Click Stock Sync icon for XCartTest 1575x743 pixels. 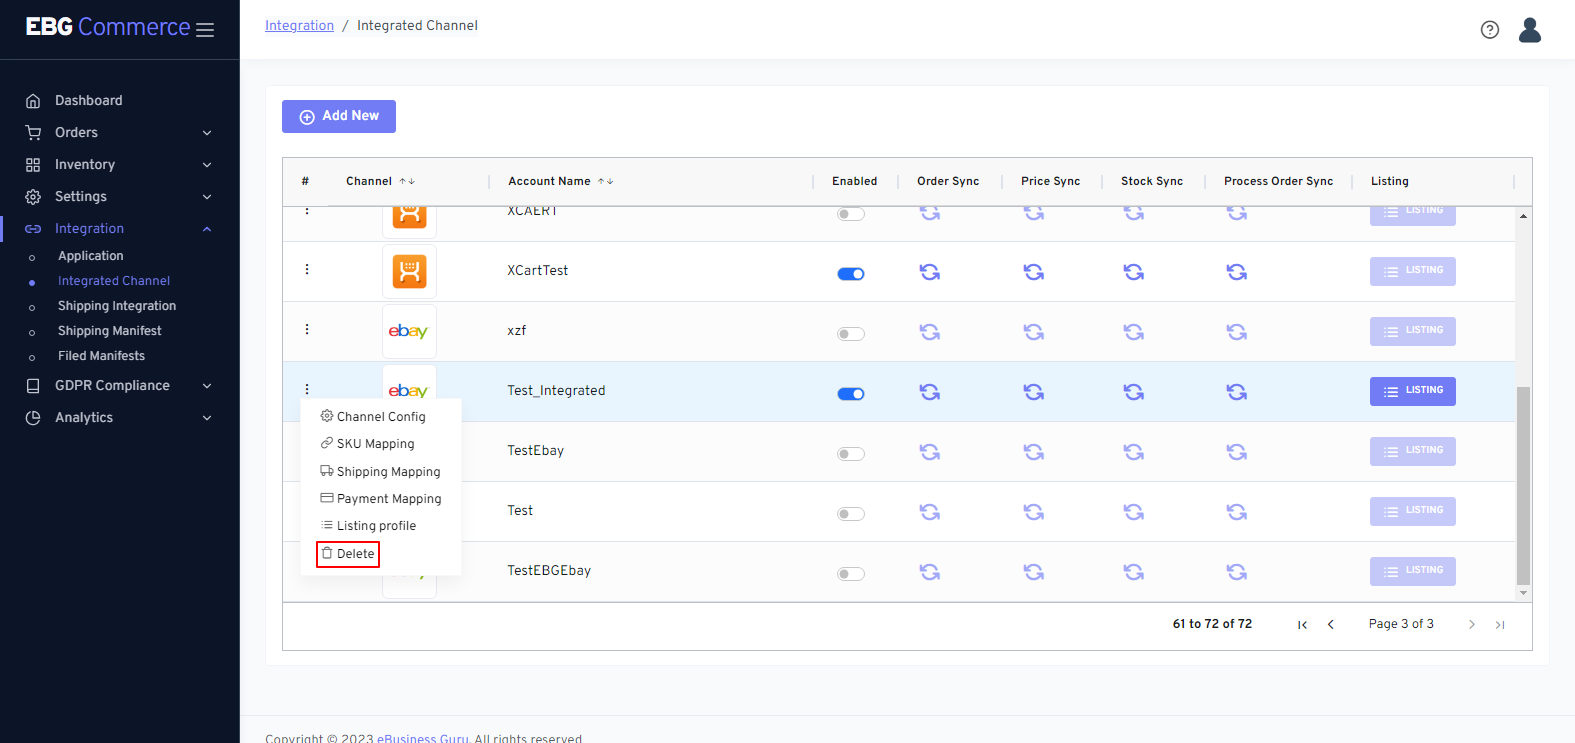pyautogui.click(x=1133, y=272)
